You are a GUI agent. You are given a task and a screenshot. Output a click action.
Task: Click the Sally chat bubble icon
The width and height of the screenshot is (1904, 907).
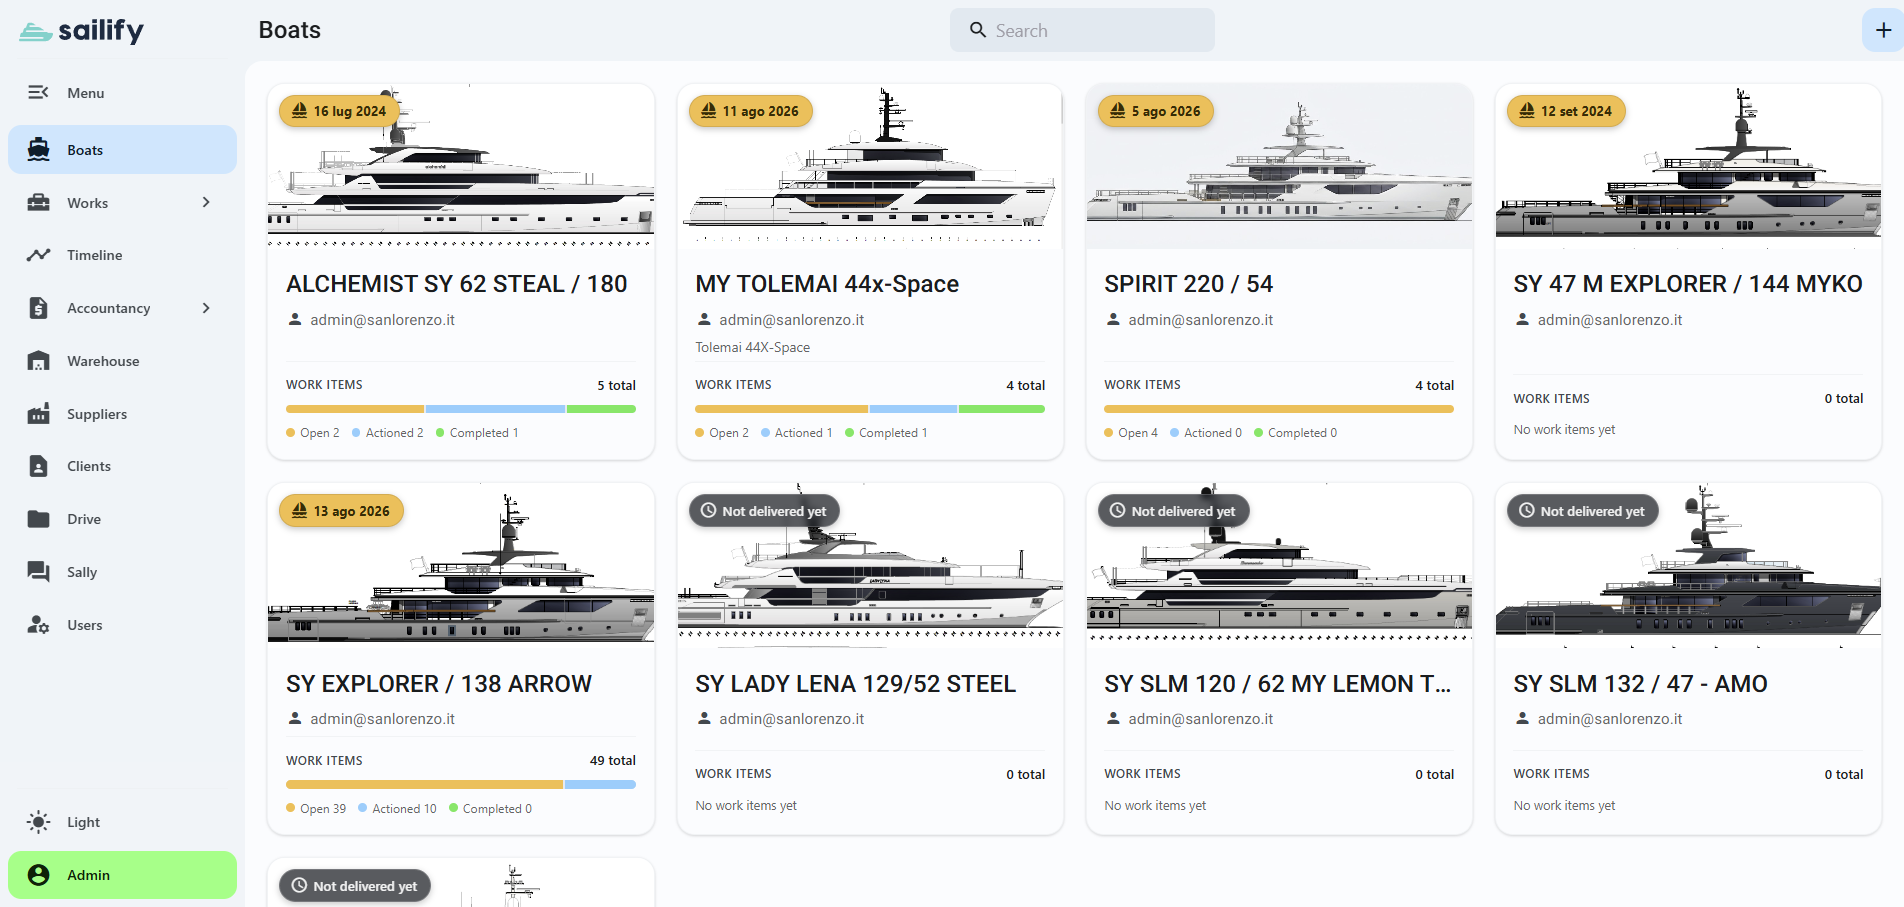38,572
